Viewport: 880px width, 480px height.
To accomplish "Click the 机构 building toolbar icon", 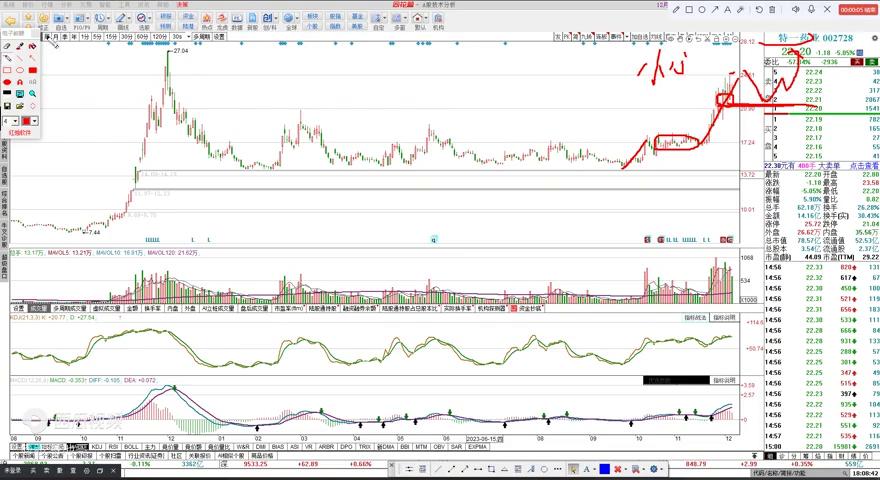I will click(438, 21).
